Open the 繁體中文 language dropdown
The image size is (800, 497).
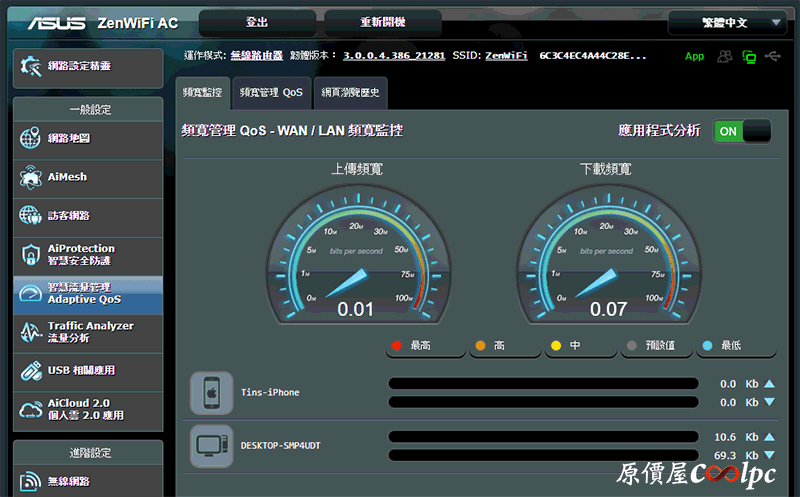pyautogui.click(x=728, y=23)
